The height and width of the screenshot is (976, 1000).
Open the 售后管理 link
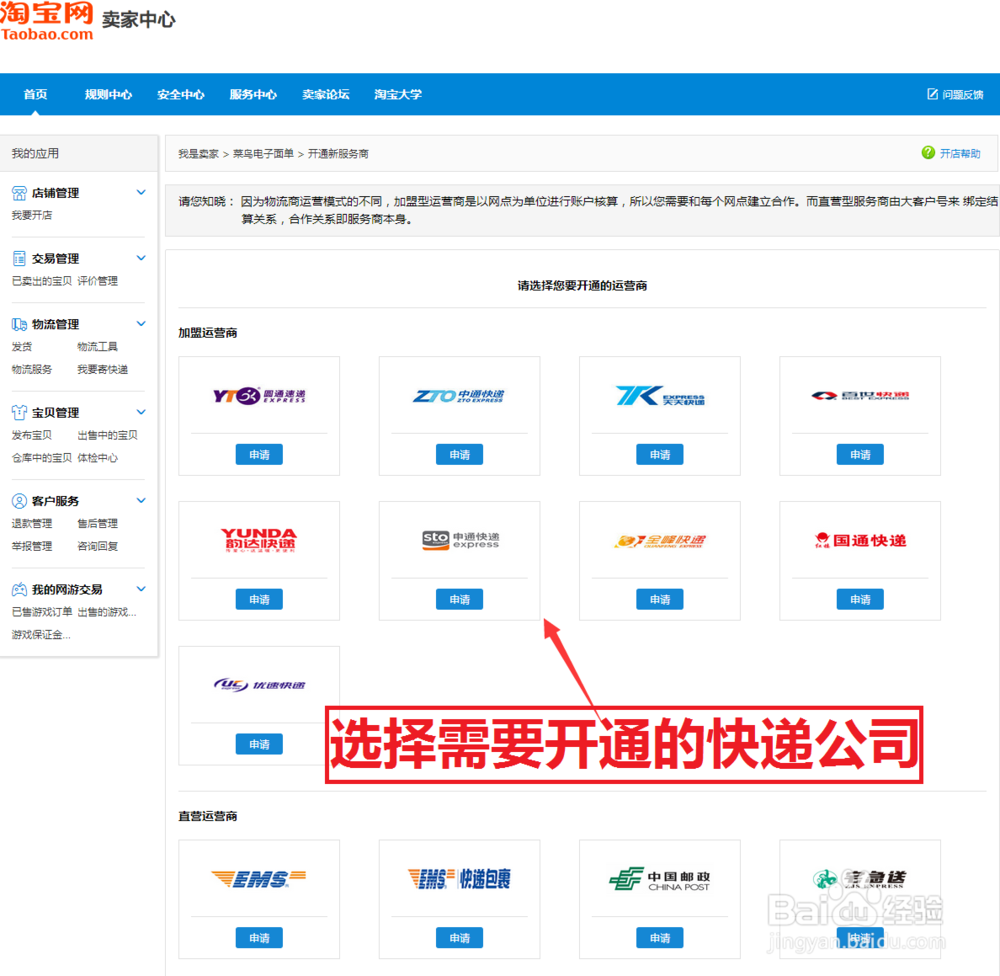click(98, 523)
